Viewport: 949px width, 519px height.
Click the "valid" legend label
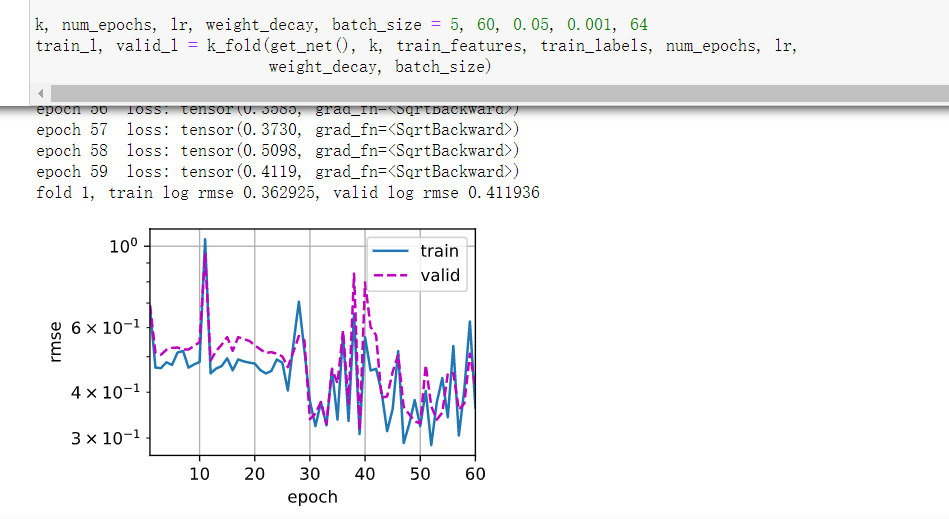tap(440, 275)
